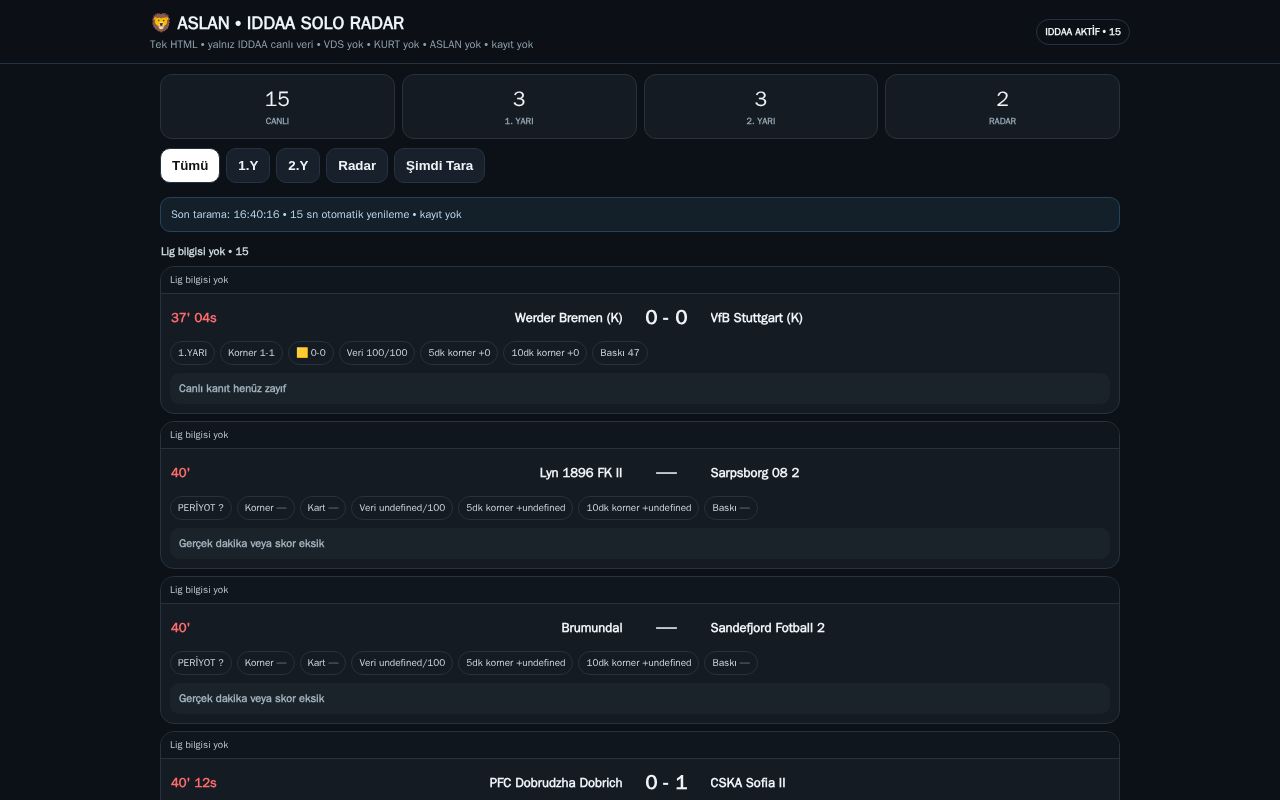Viewport: 1280px width, 800px height.
Task: Click the Sarpsborg 08 2 team name
Action: point(755,473)
